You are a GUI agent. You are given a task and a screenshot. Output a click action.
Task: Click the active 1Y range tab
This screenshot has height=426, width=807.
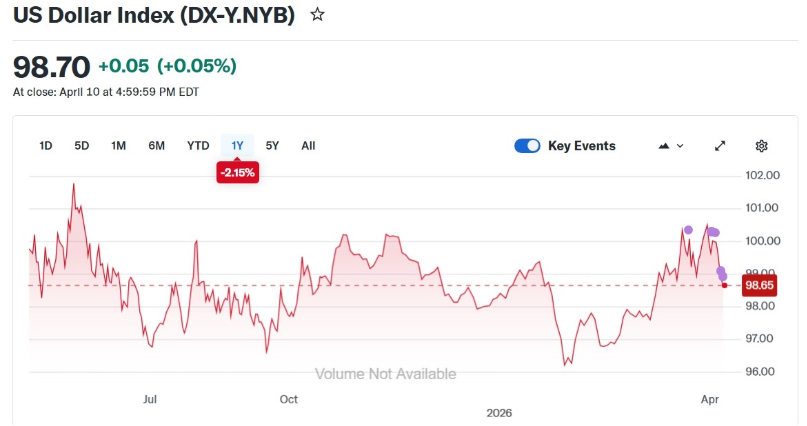tap(237, 146)
